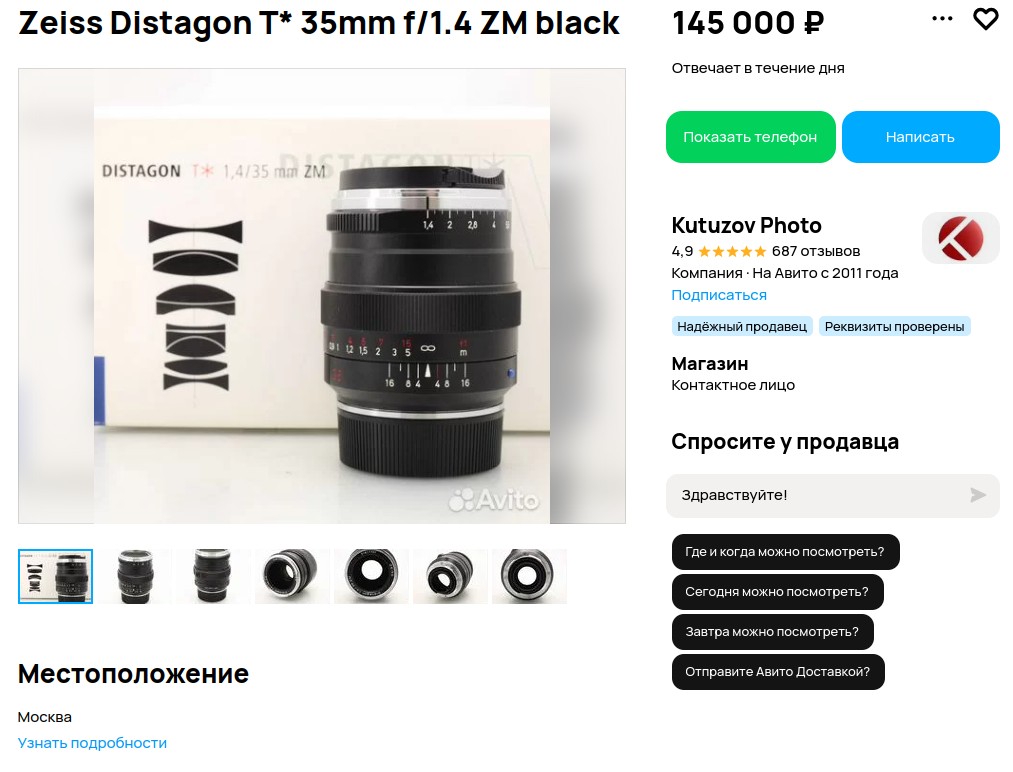Image resolution: width=1013 pixels, height=772 pixels.
Task: Subscribe to seller via Подписаться link
Action: click(719, 295)
